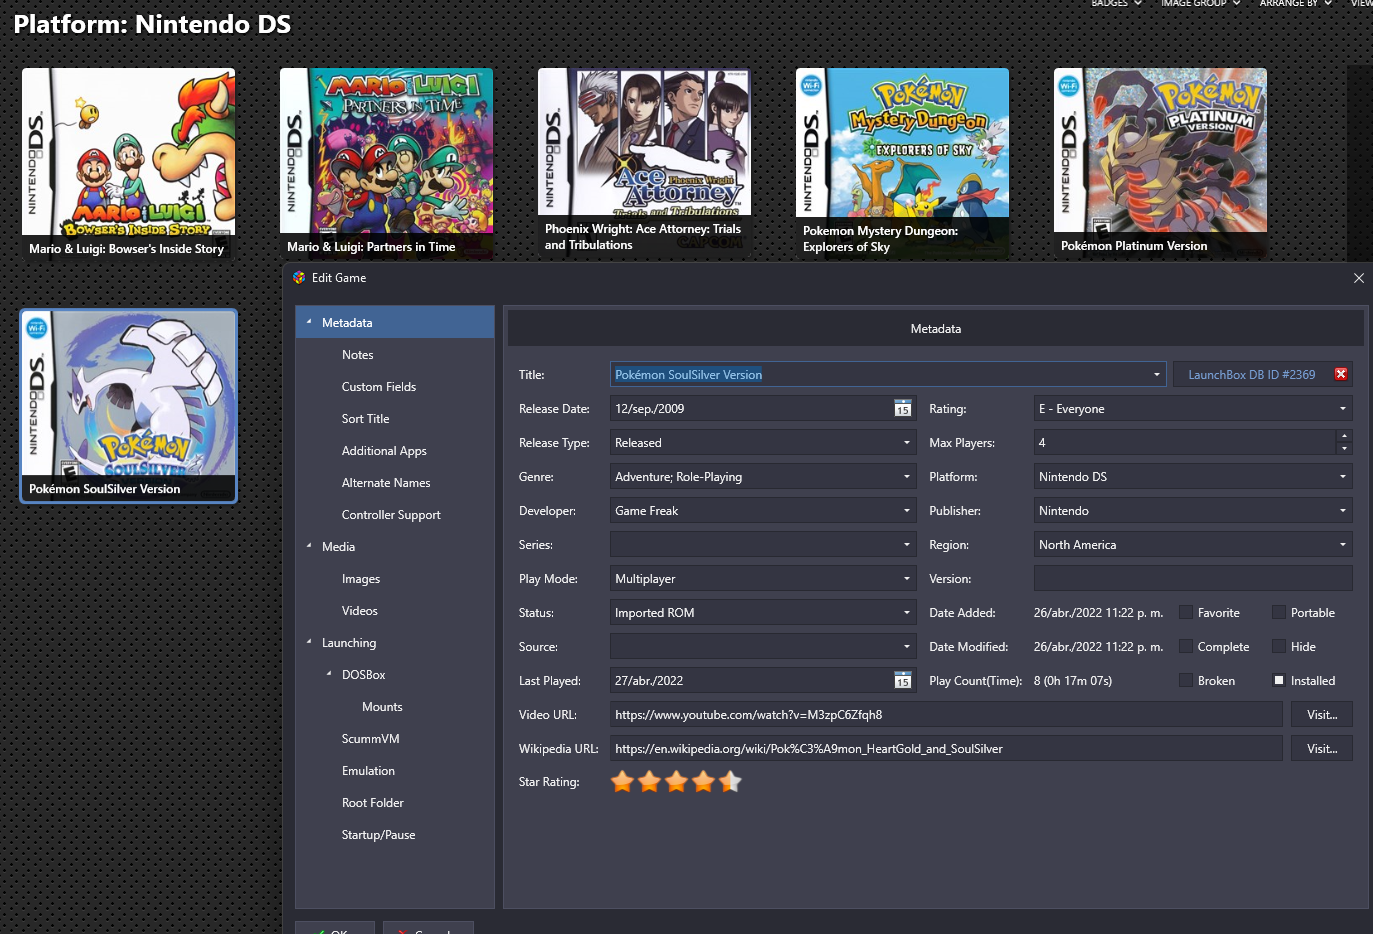1373x934 pixels.
Task: Open the Source dropdown
Action: click(907, 647)
